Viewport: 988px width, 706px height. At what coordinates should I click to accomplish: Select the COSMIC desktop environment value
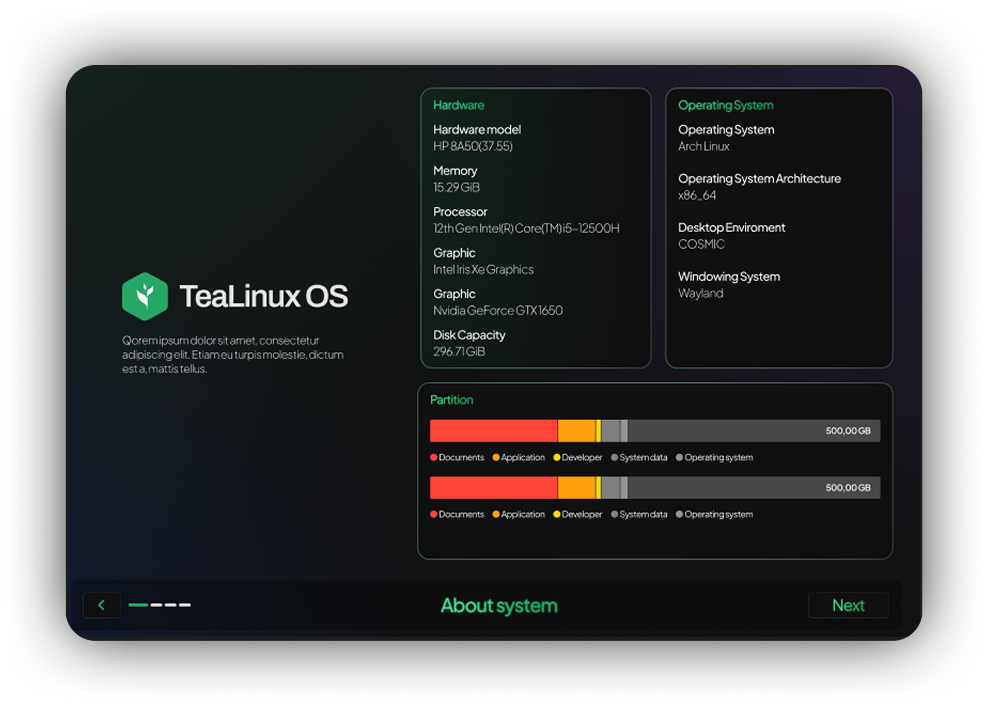tap(701, 245)
